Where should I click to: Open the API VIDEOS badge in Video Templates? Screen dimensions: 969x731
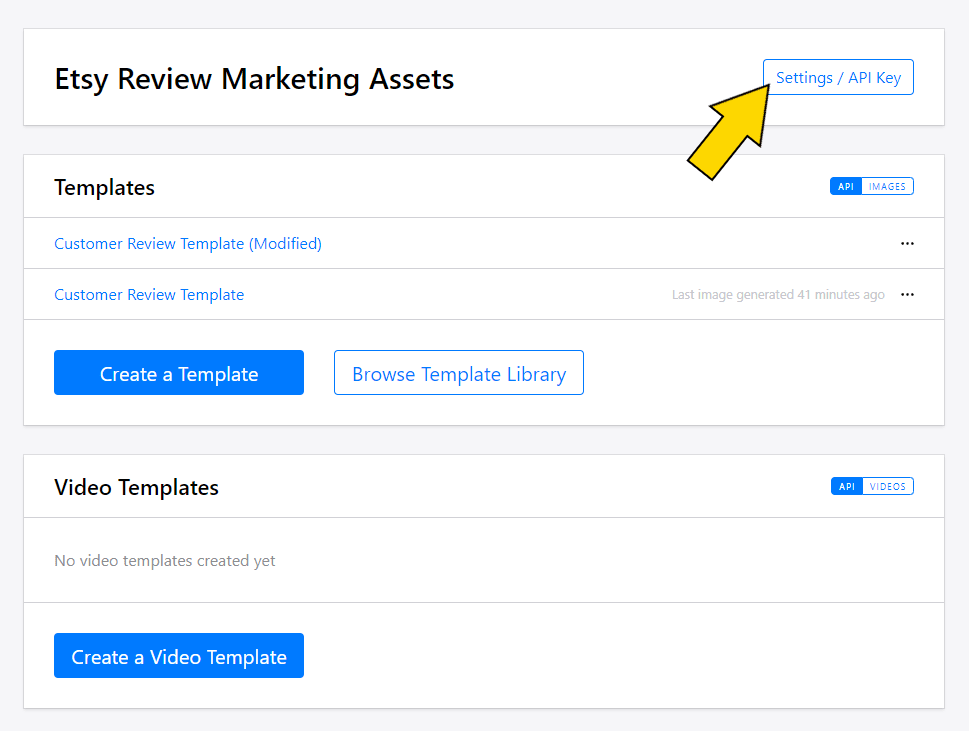(x=872, y=486)
